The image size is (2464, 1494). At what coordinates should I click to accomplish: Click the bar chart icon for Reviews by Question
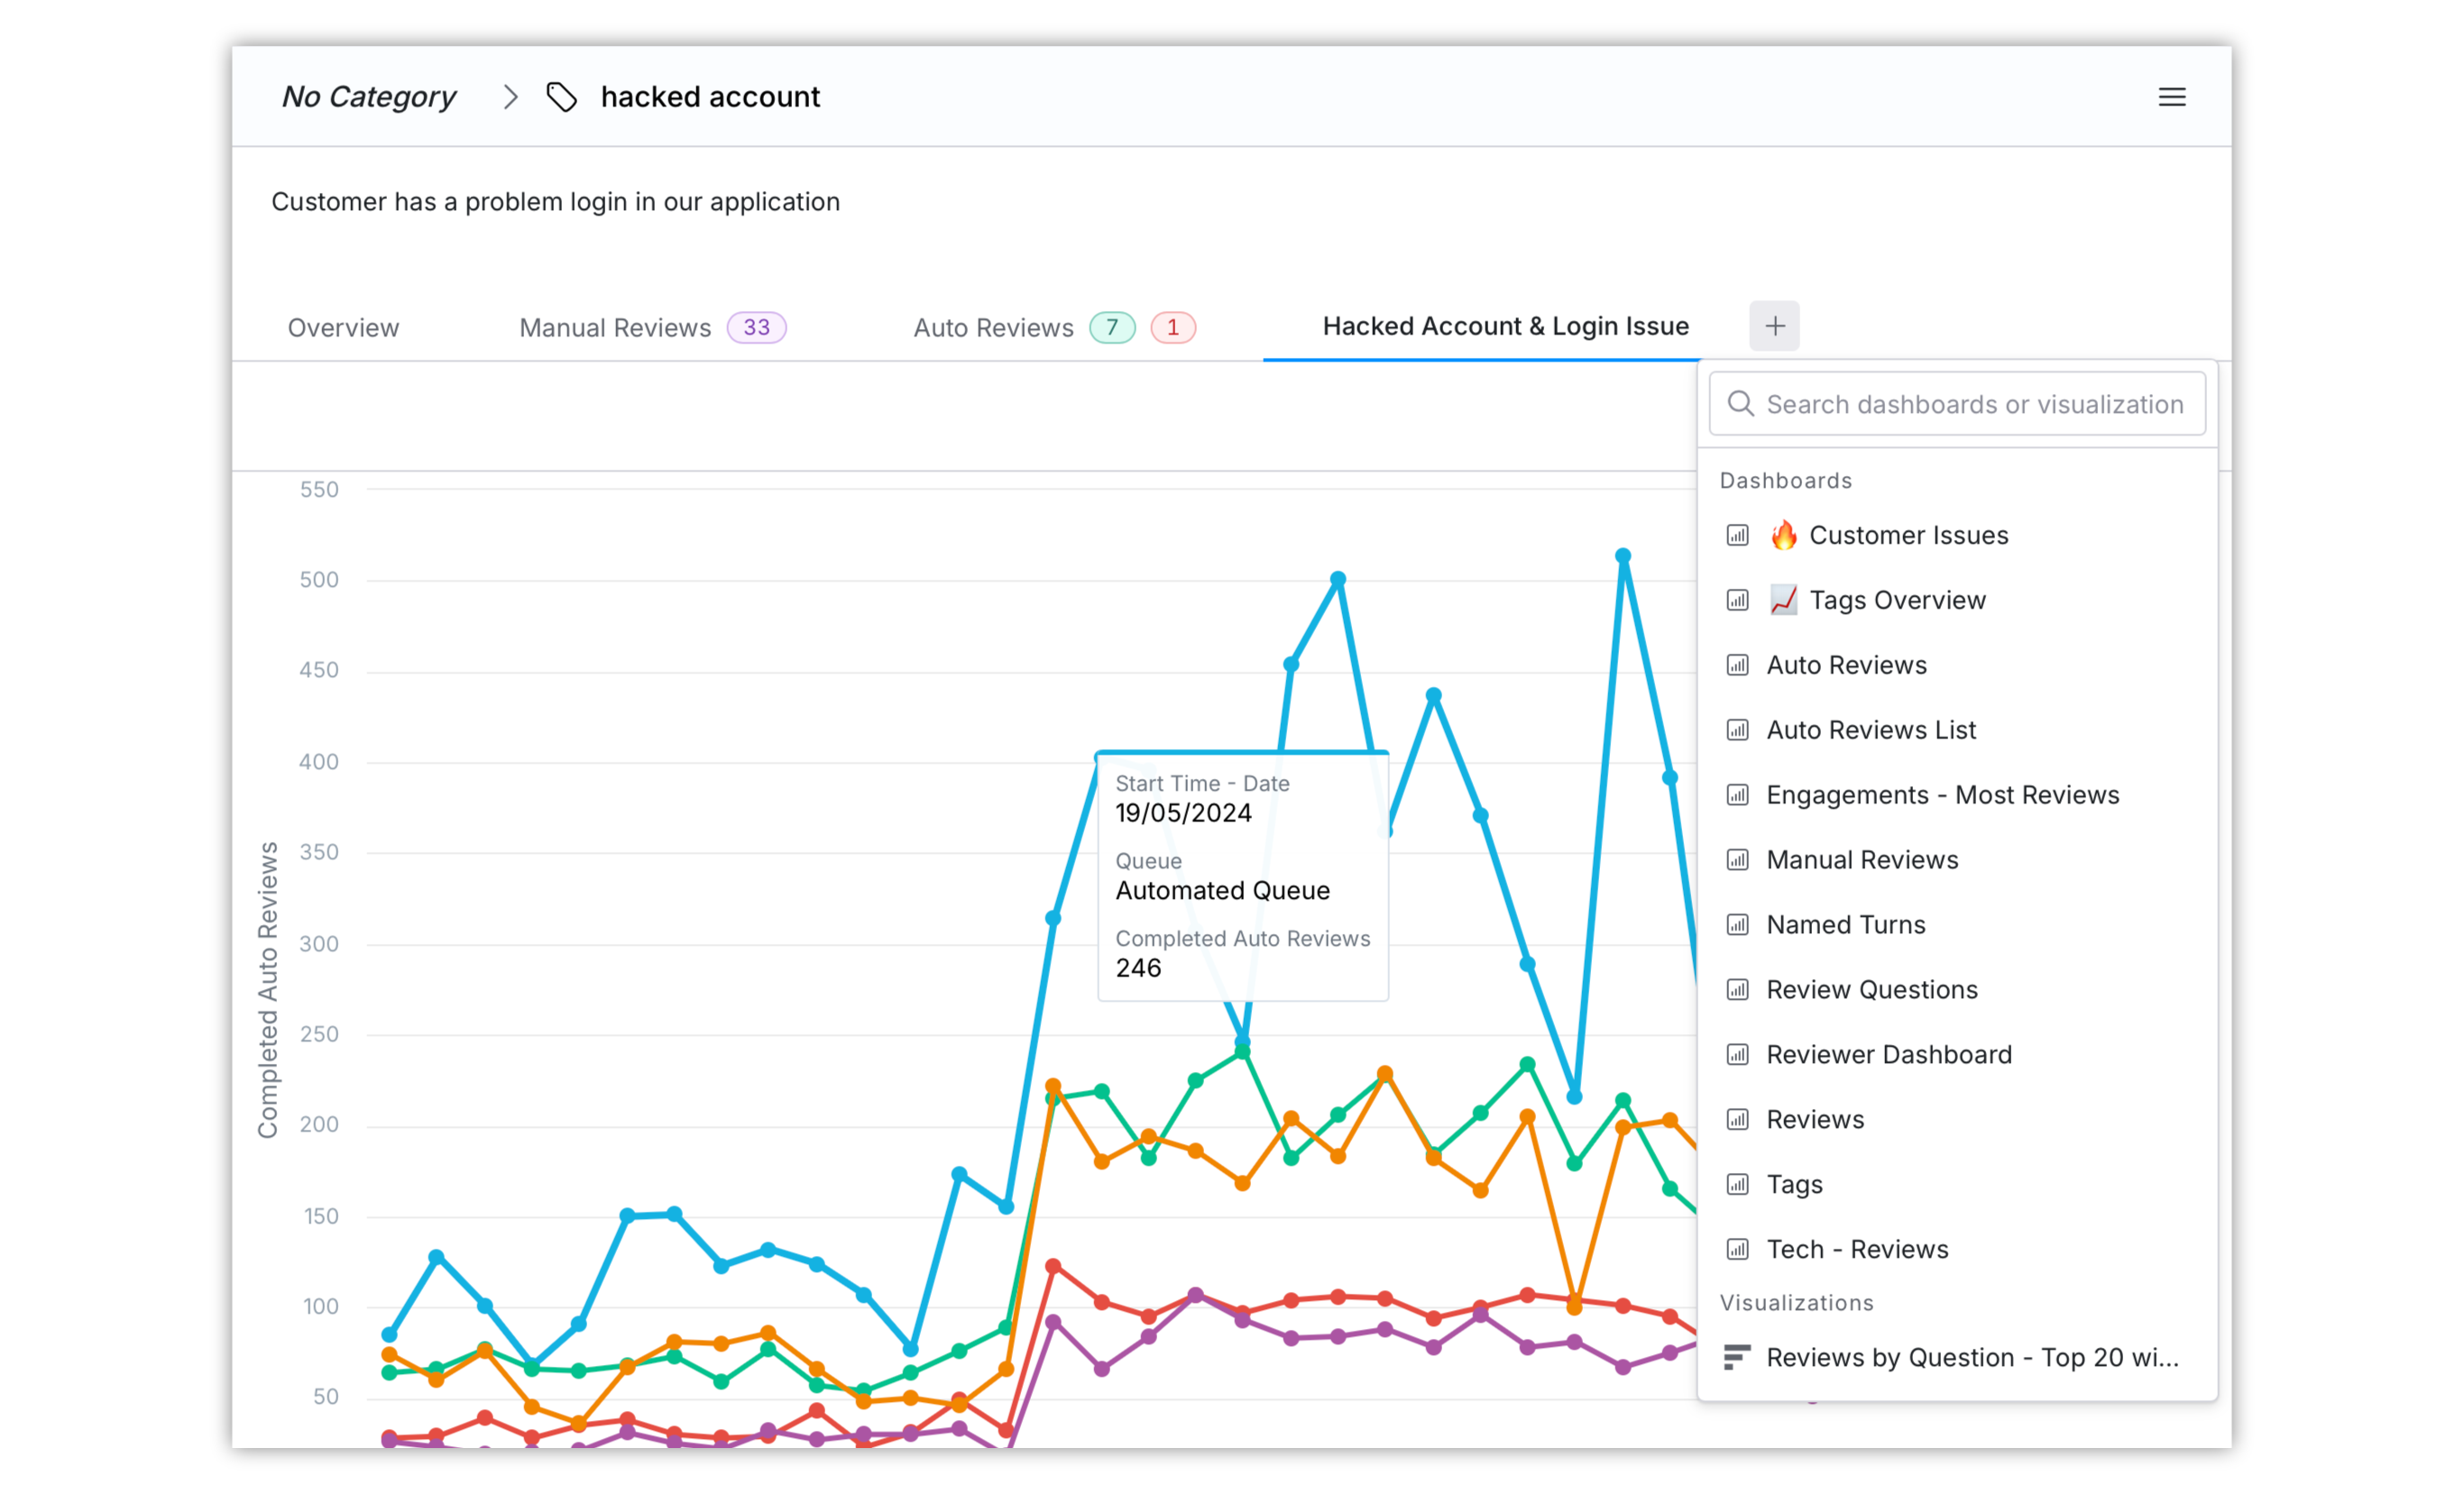coord(1737,1357)
